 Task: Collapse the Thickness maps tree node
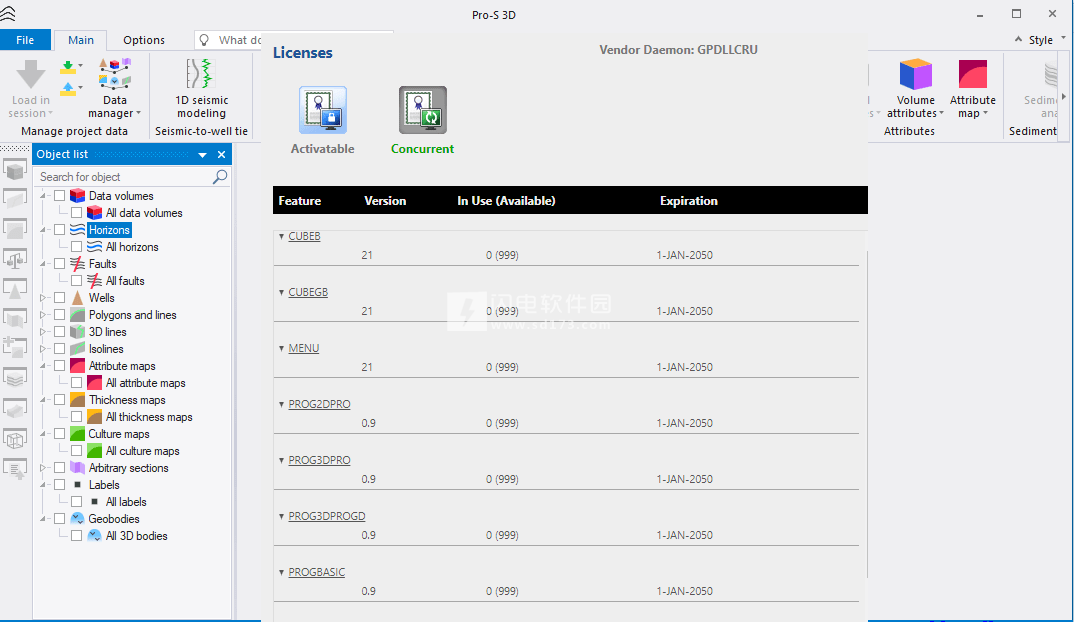click(42, 400)
